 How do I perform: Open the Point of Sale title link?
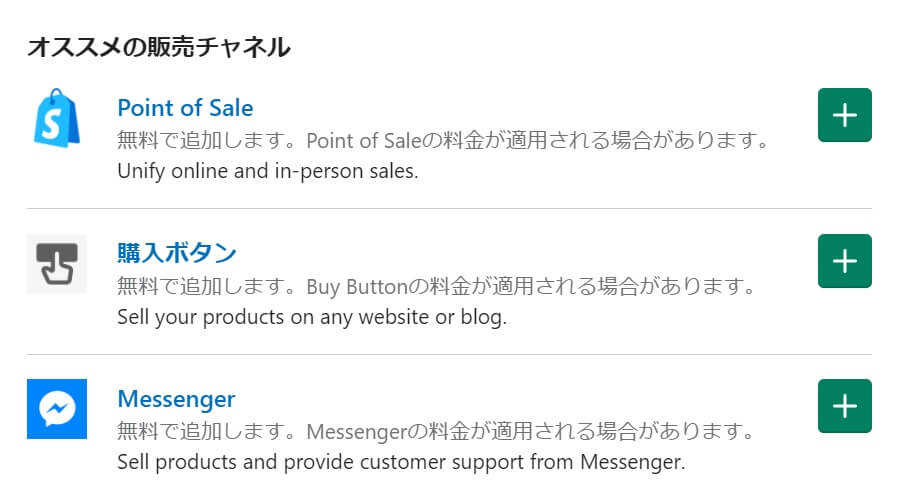pos(185,108)
